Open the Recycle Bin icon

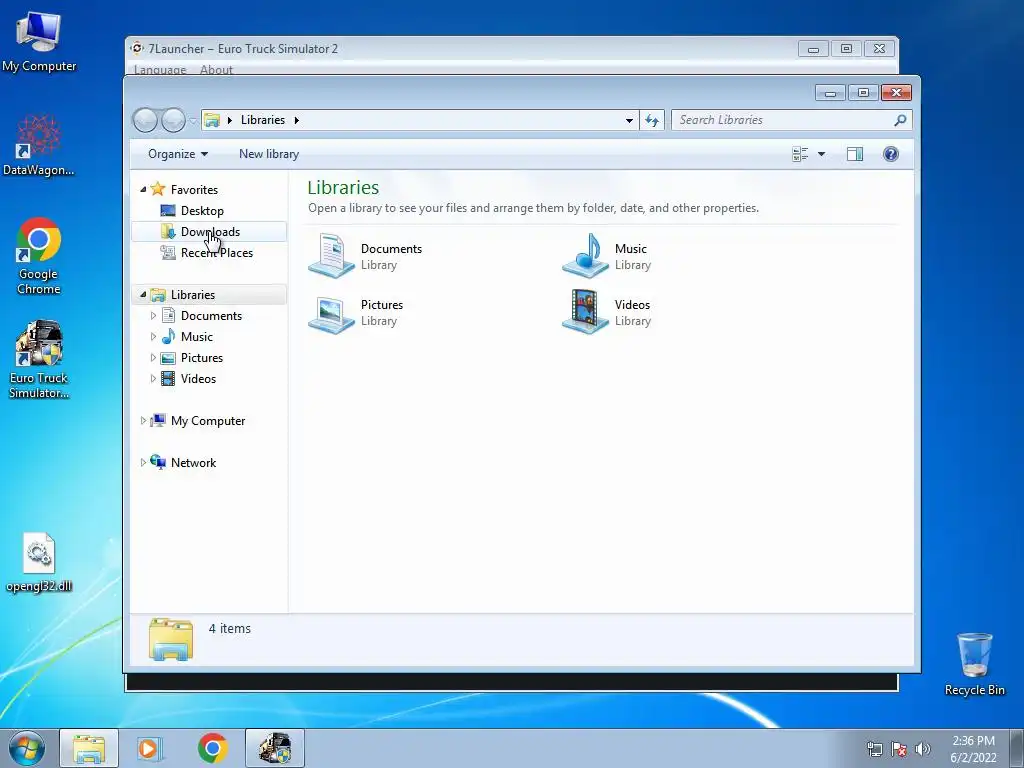pyautogui.click(x=974, y=664)
